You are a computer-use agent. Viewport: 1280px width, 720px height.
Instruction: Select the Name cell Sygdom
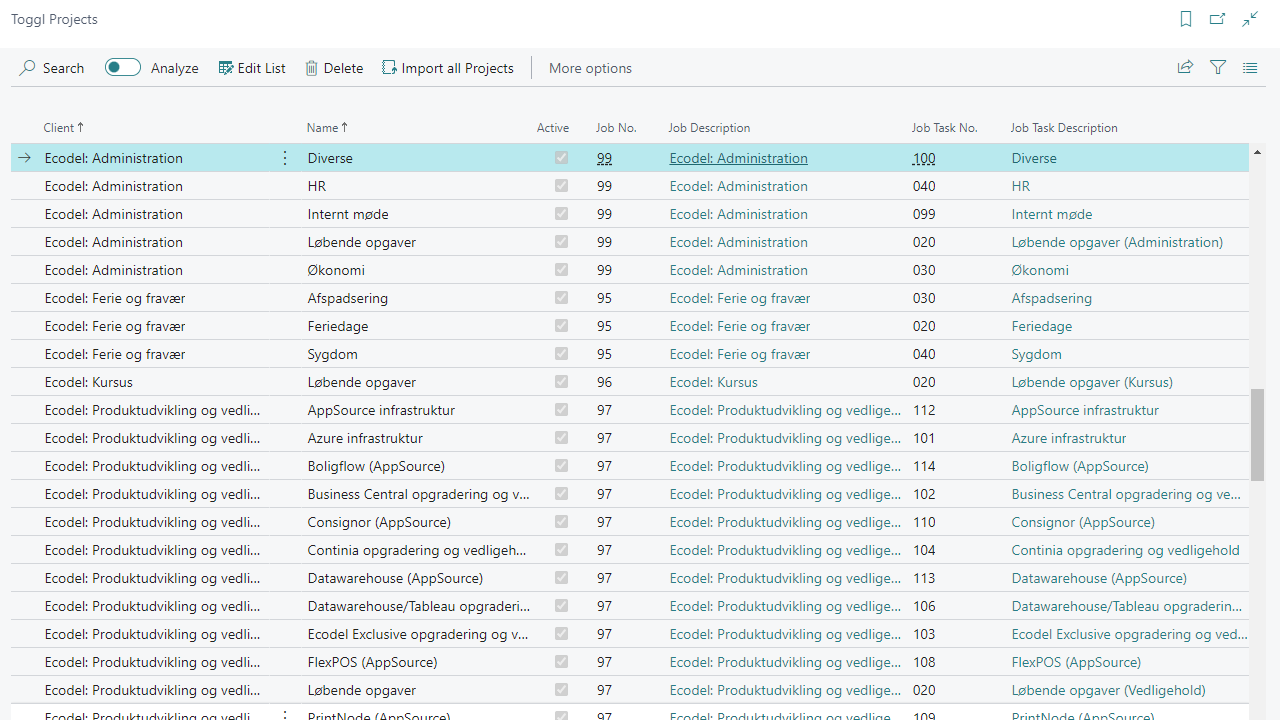(x=332, y=354)
